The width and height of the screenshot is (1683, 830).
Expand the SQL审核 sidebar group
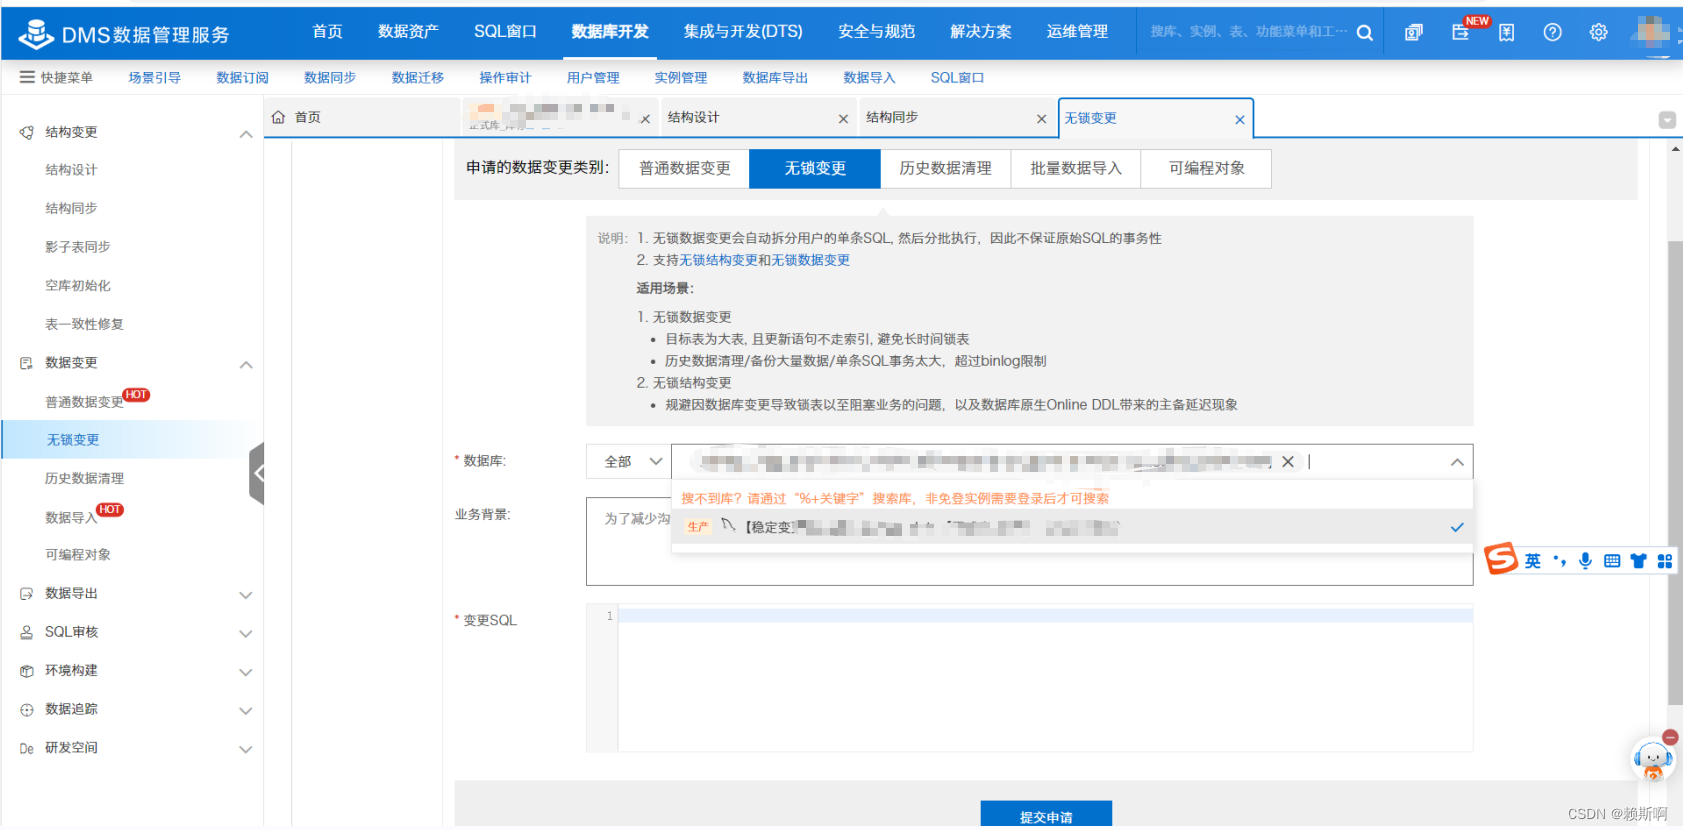click(246, 634)
